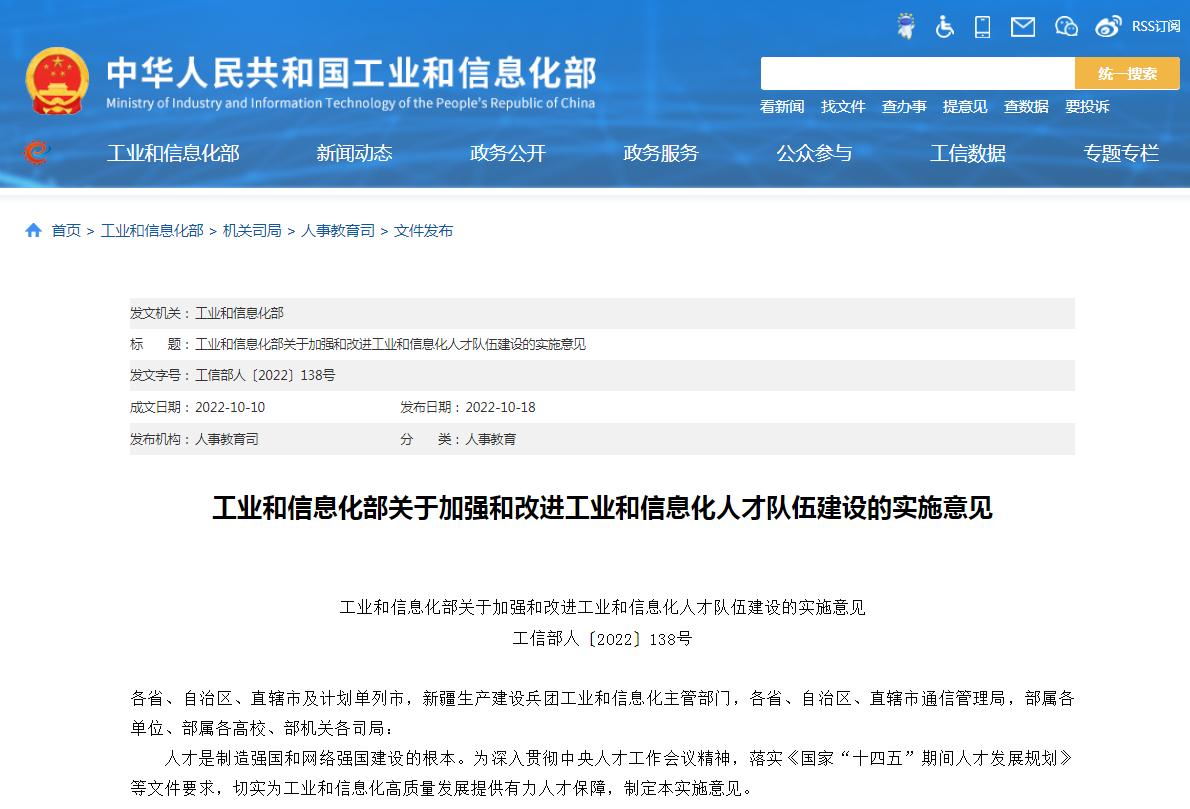This screenshot has width=1190, height=809.
Task: Select the 看新闻 search option
Action: (782, 106)
